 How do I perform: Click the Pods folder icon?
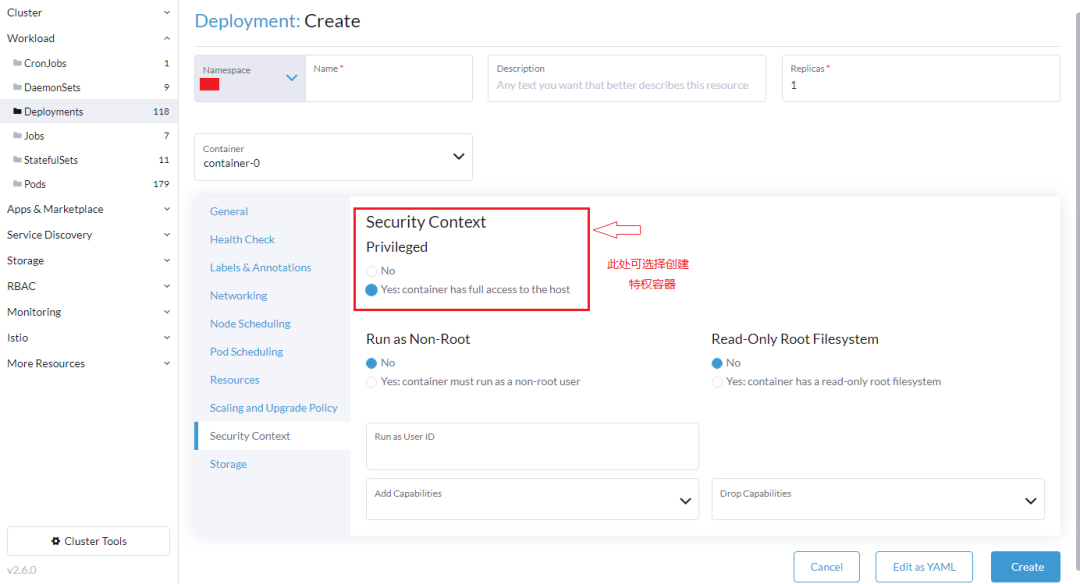(x=17, y=184)
